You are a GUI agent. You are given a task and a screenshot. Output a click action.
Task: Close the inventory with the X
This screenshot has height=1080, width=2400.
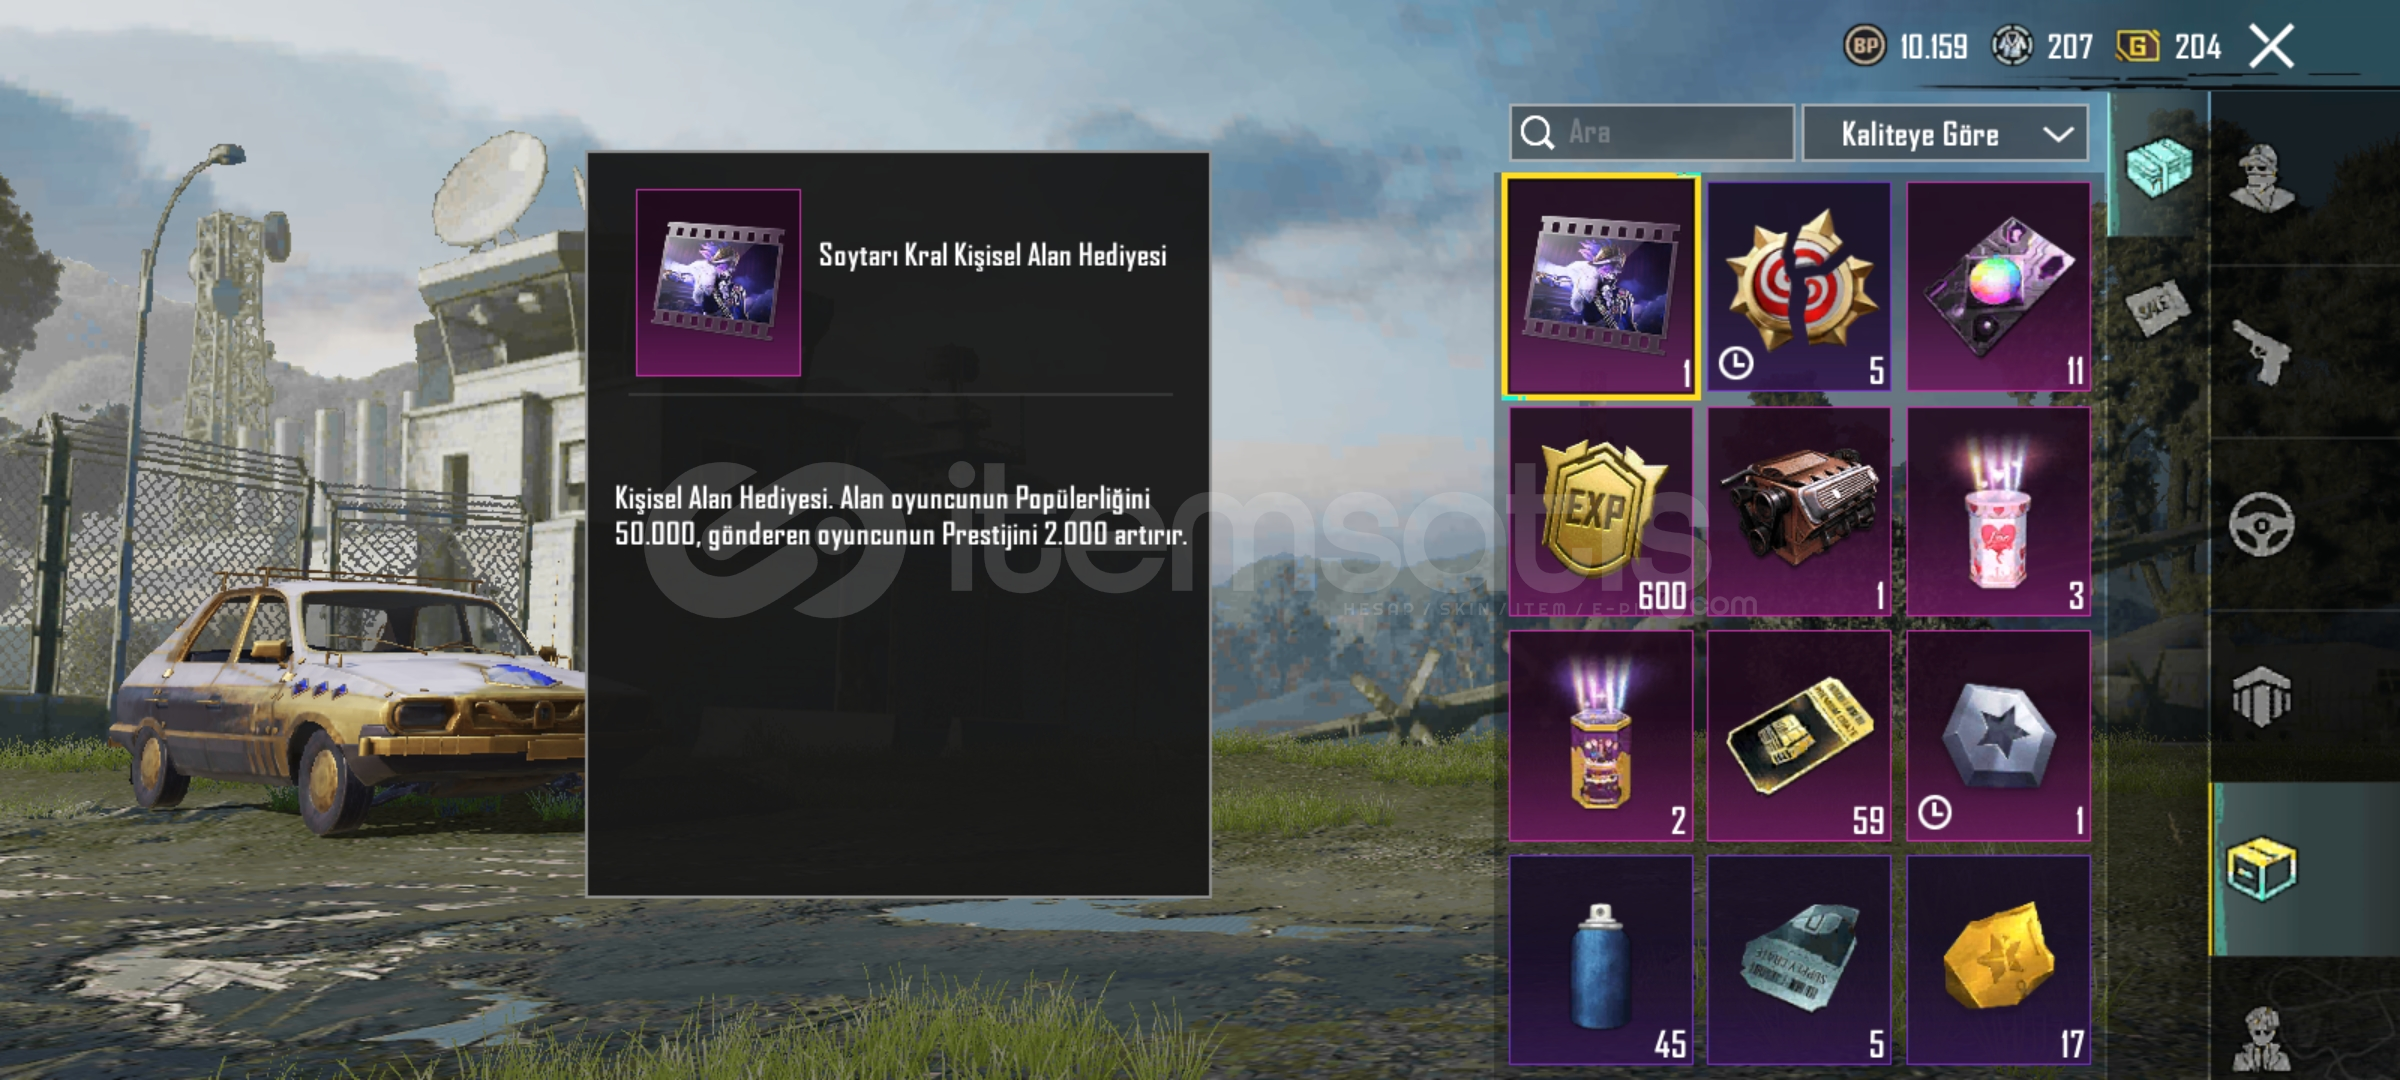pos(2271,46)
